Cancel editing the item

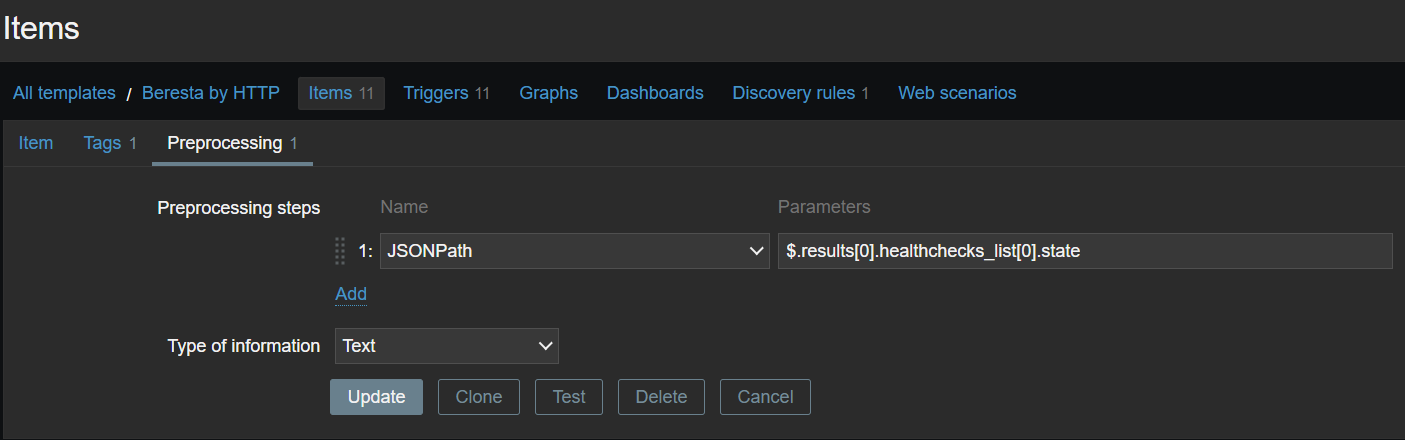(x=765, y=397)
